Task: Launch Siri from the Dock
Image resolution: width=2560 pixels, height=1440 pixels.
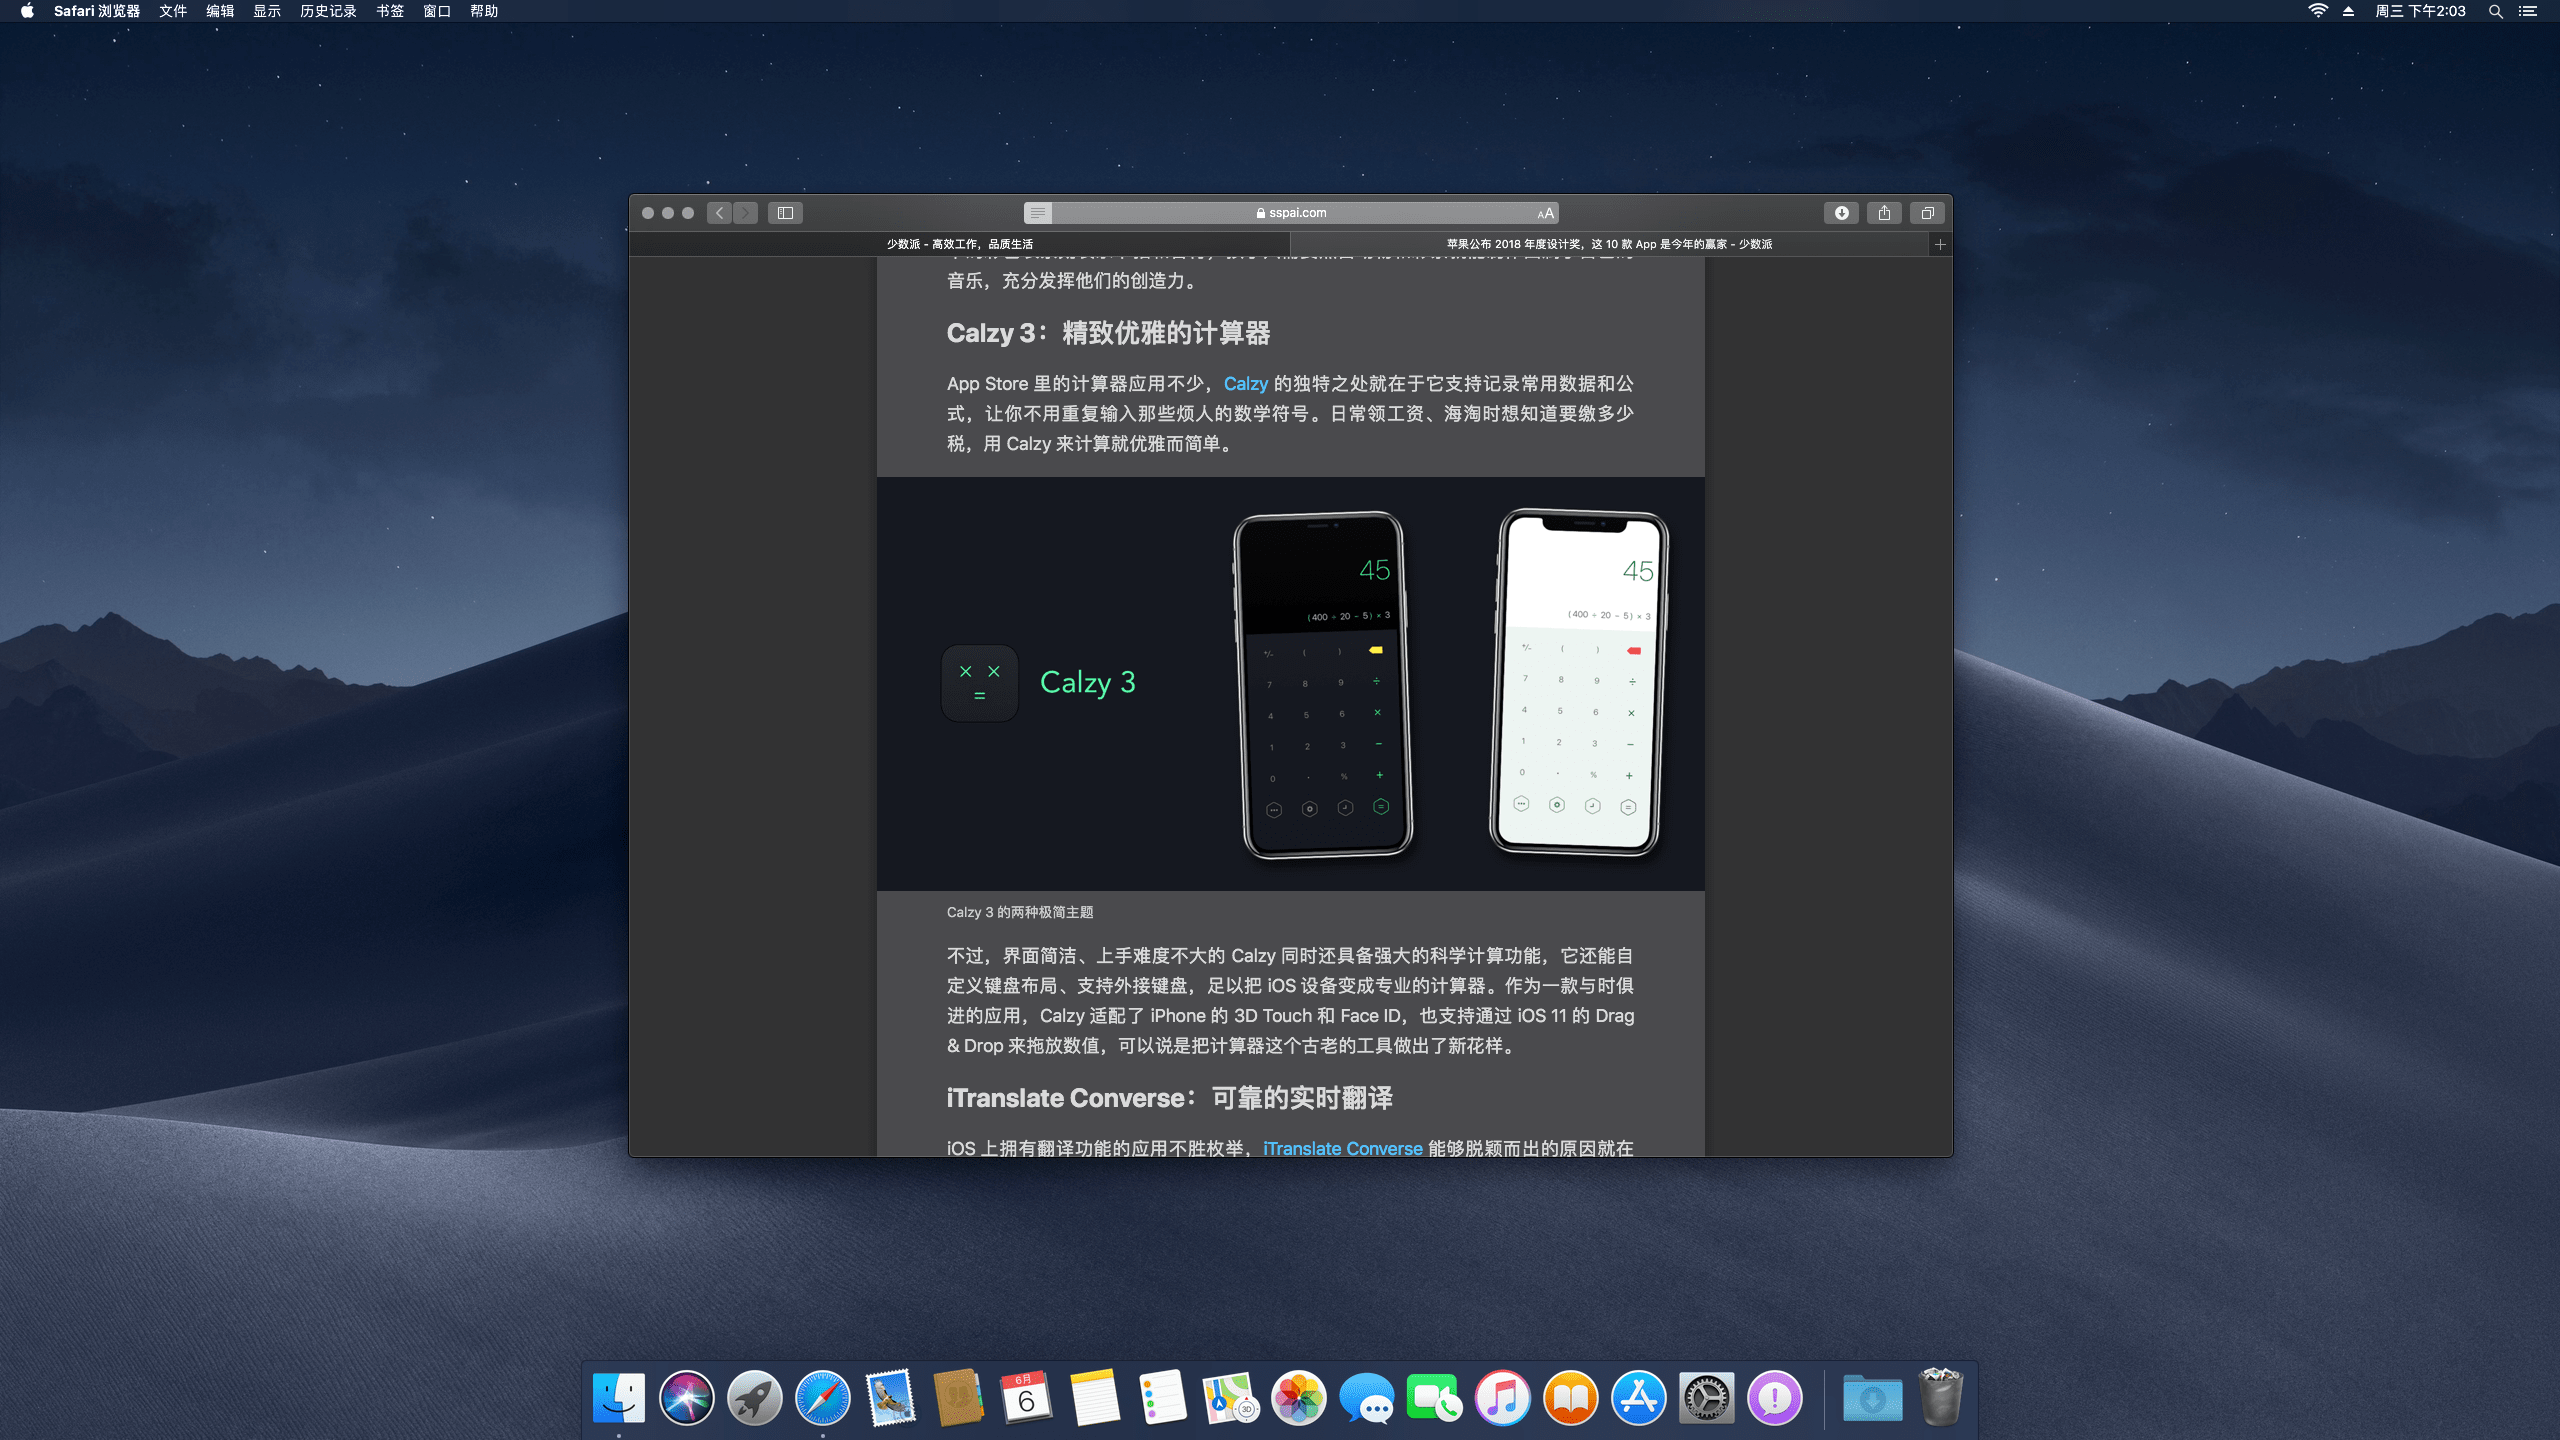Action: click(x=687, y=1397)
